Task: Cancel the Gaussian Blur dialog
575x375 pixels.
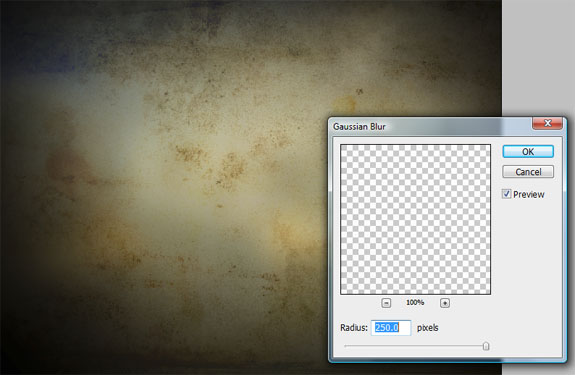Action: click(528, 172)
